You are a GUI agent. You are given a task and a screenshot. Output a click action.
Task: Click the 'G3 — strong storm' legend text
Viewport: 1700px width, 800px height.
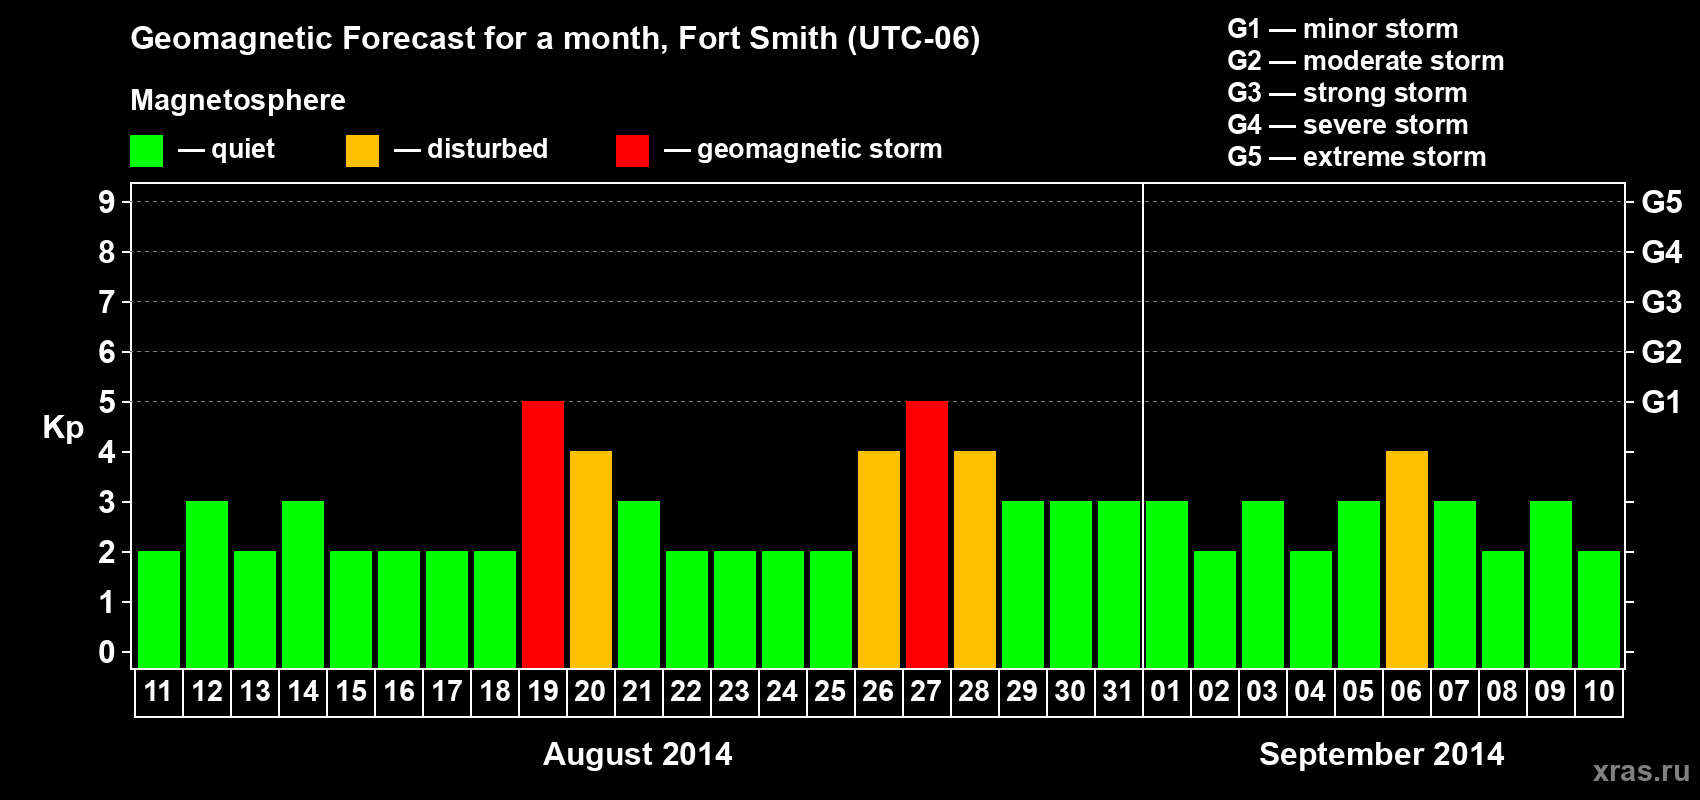coord(1348,93)
